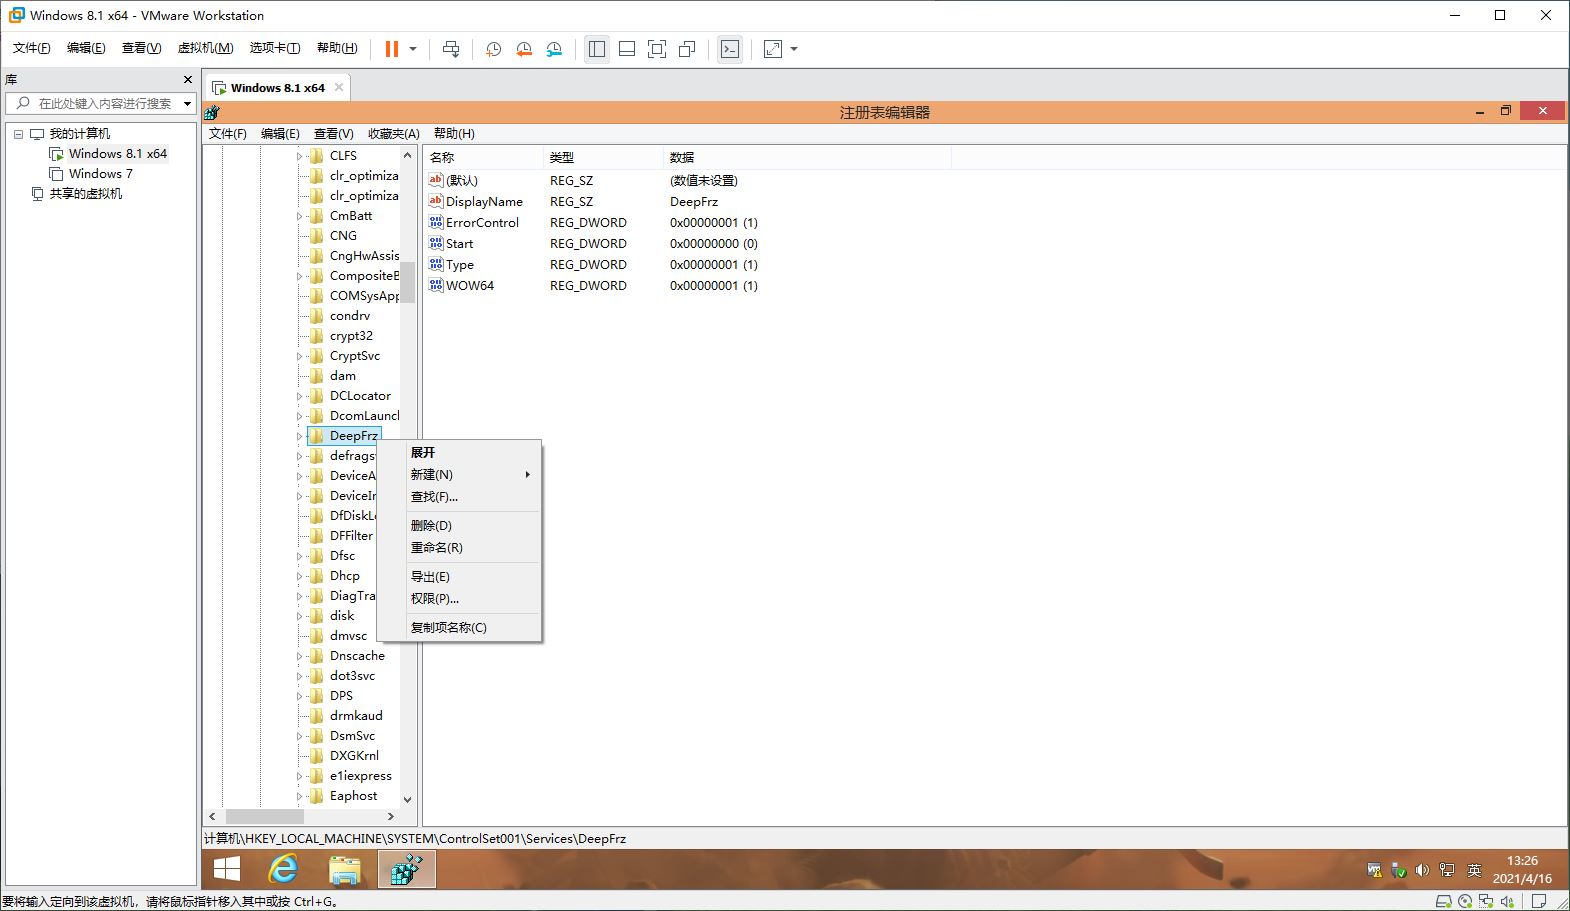1570x911 pixels.
Task: Select 共享的虚拟机 in the library
Action: click(x=85, y=193)
